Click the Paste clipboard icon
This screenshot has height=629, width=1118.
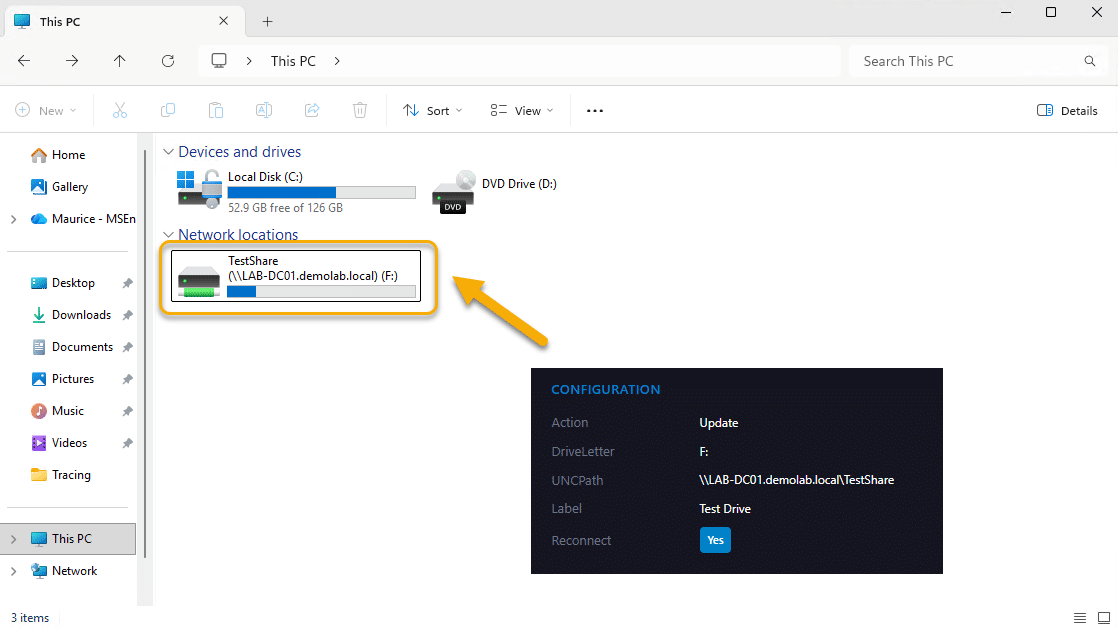(216, 111)
